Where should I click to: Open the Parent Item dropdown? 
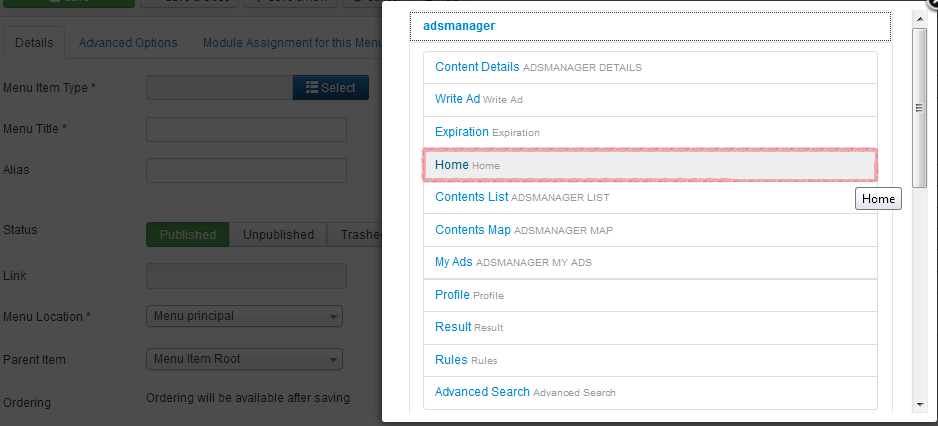coord(244,359)
